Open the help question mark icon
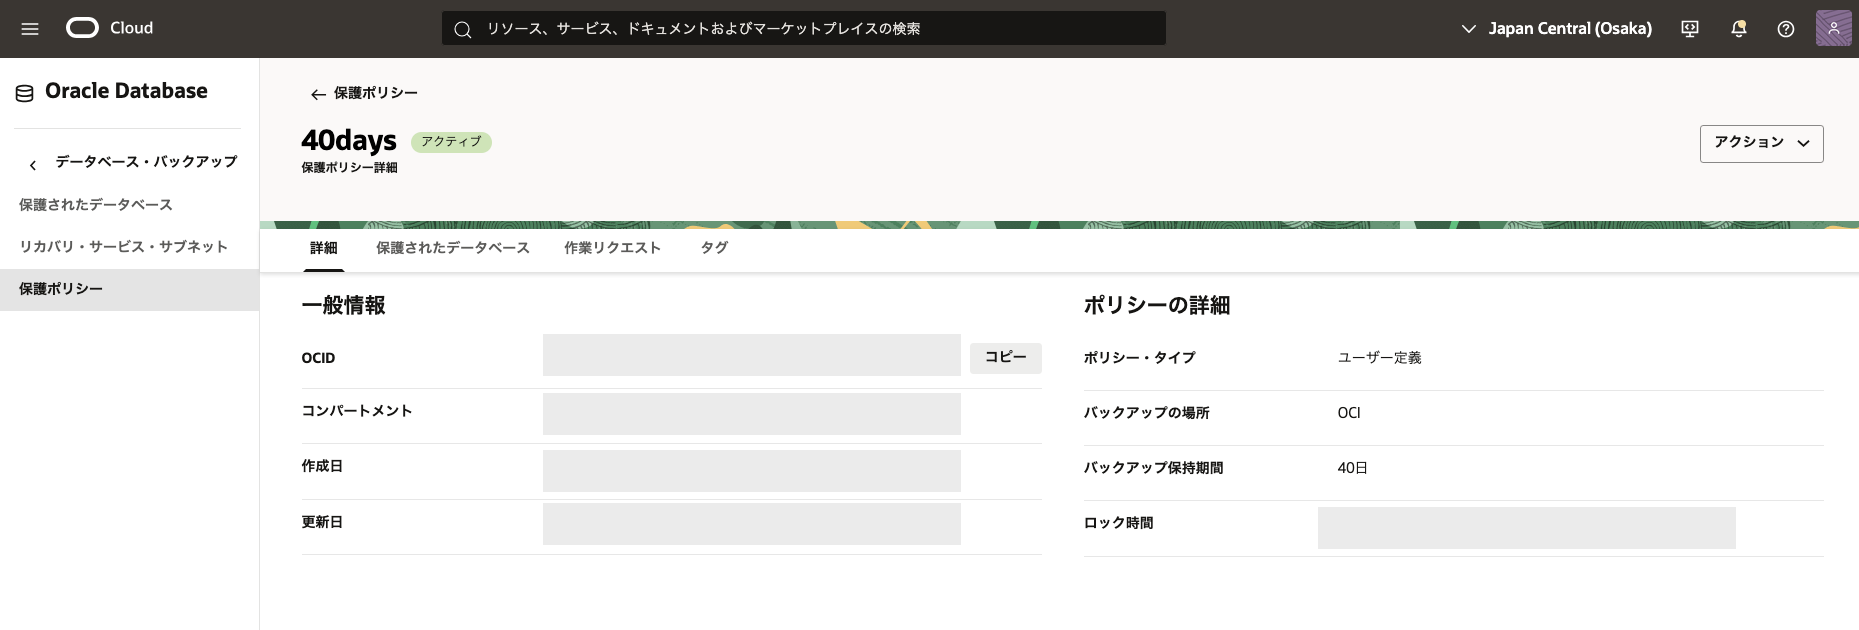The height and width of the screenshot is (630, 1859). pyautogui.click(x=1785, y=29)
